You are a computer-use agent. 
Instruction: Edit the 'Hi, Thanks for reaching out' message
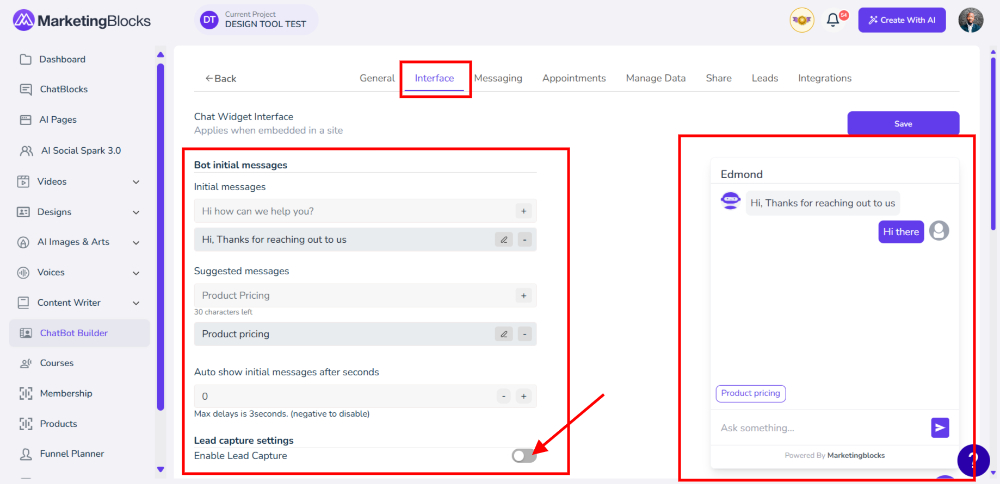pos(504,240)
